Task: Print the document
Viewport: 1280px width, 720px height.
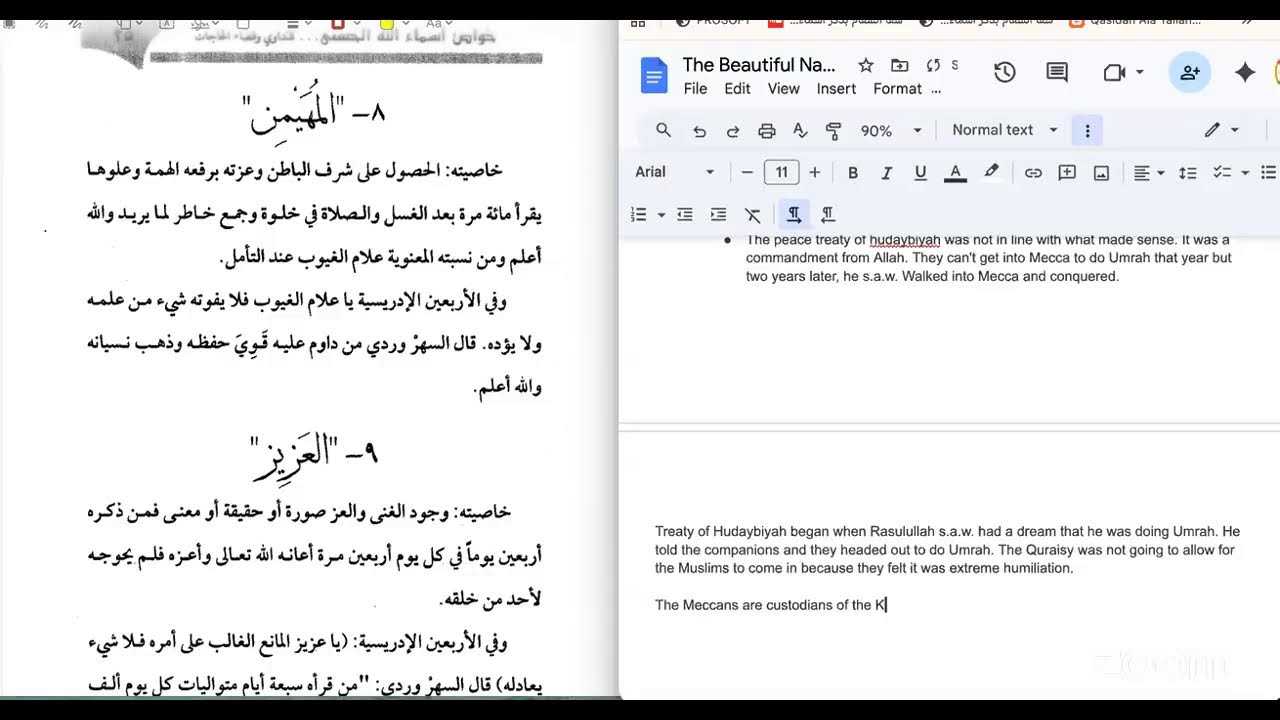Action: pyautogui.click(x=766, y=131)
